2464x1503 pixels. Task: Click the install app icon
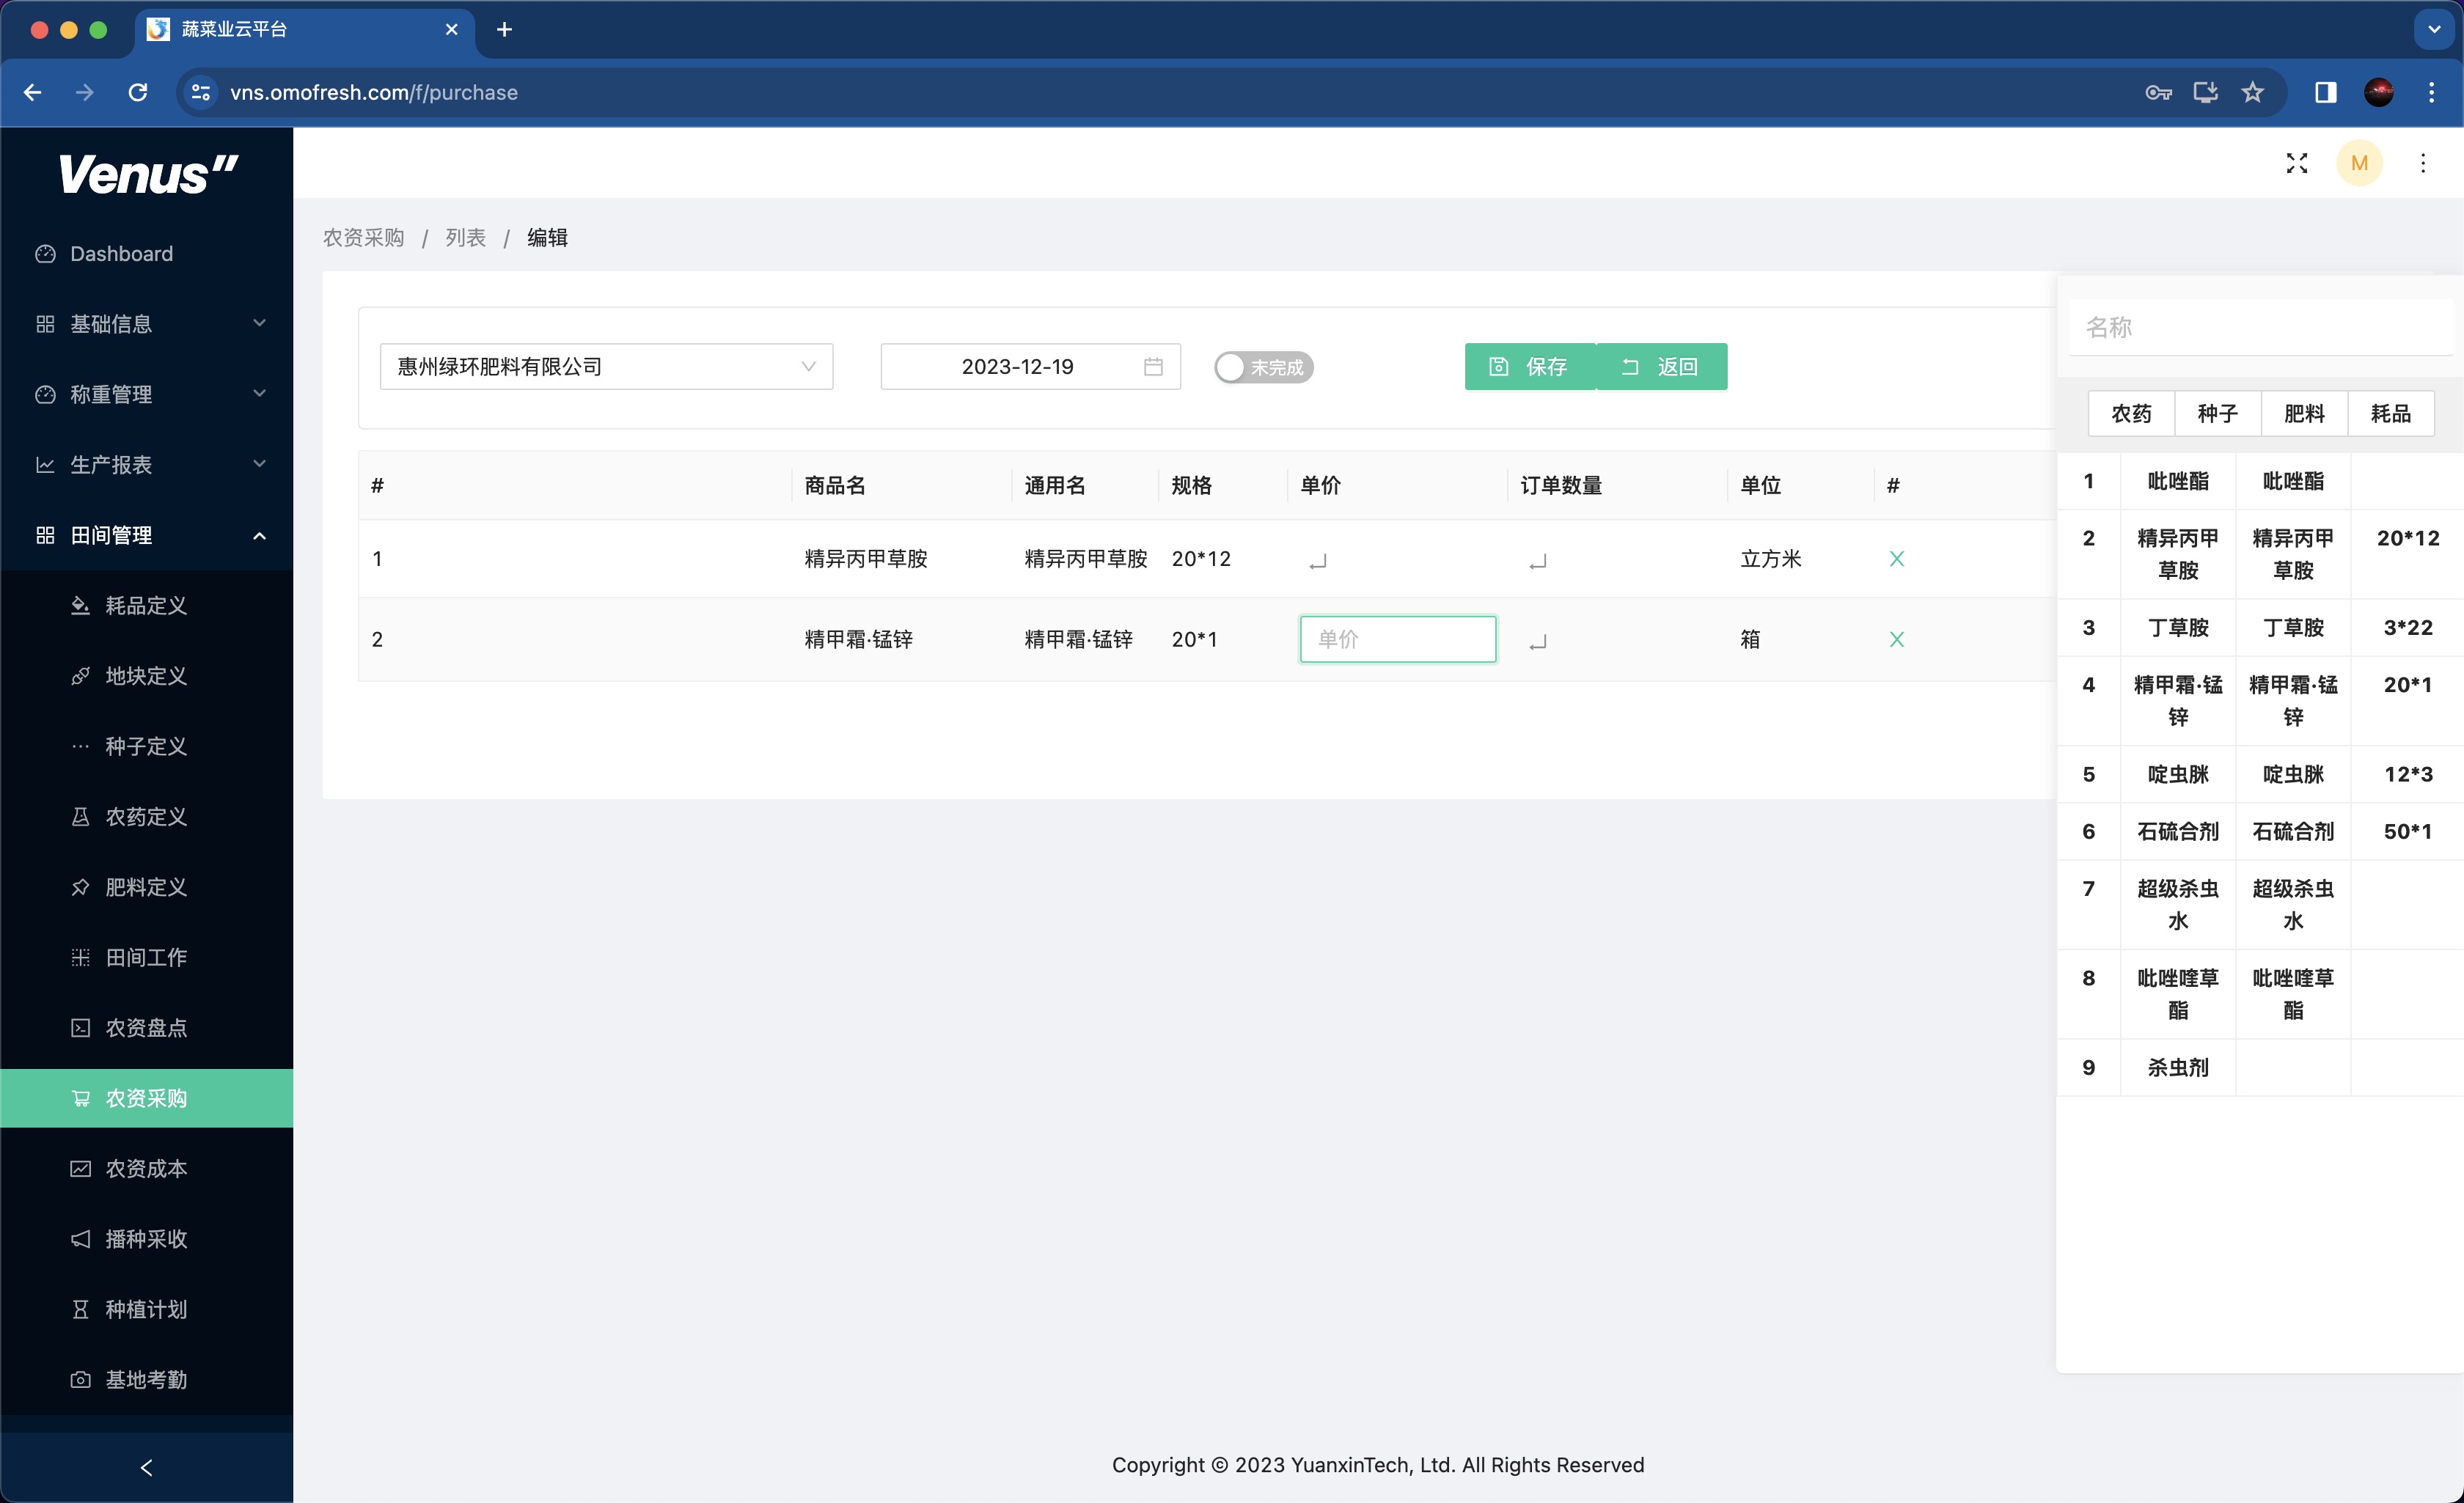point(2205,92)
